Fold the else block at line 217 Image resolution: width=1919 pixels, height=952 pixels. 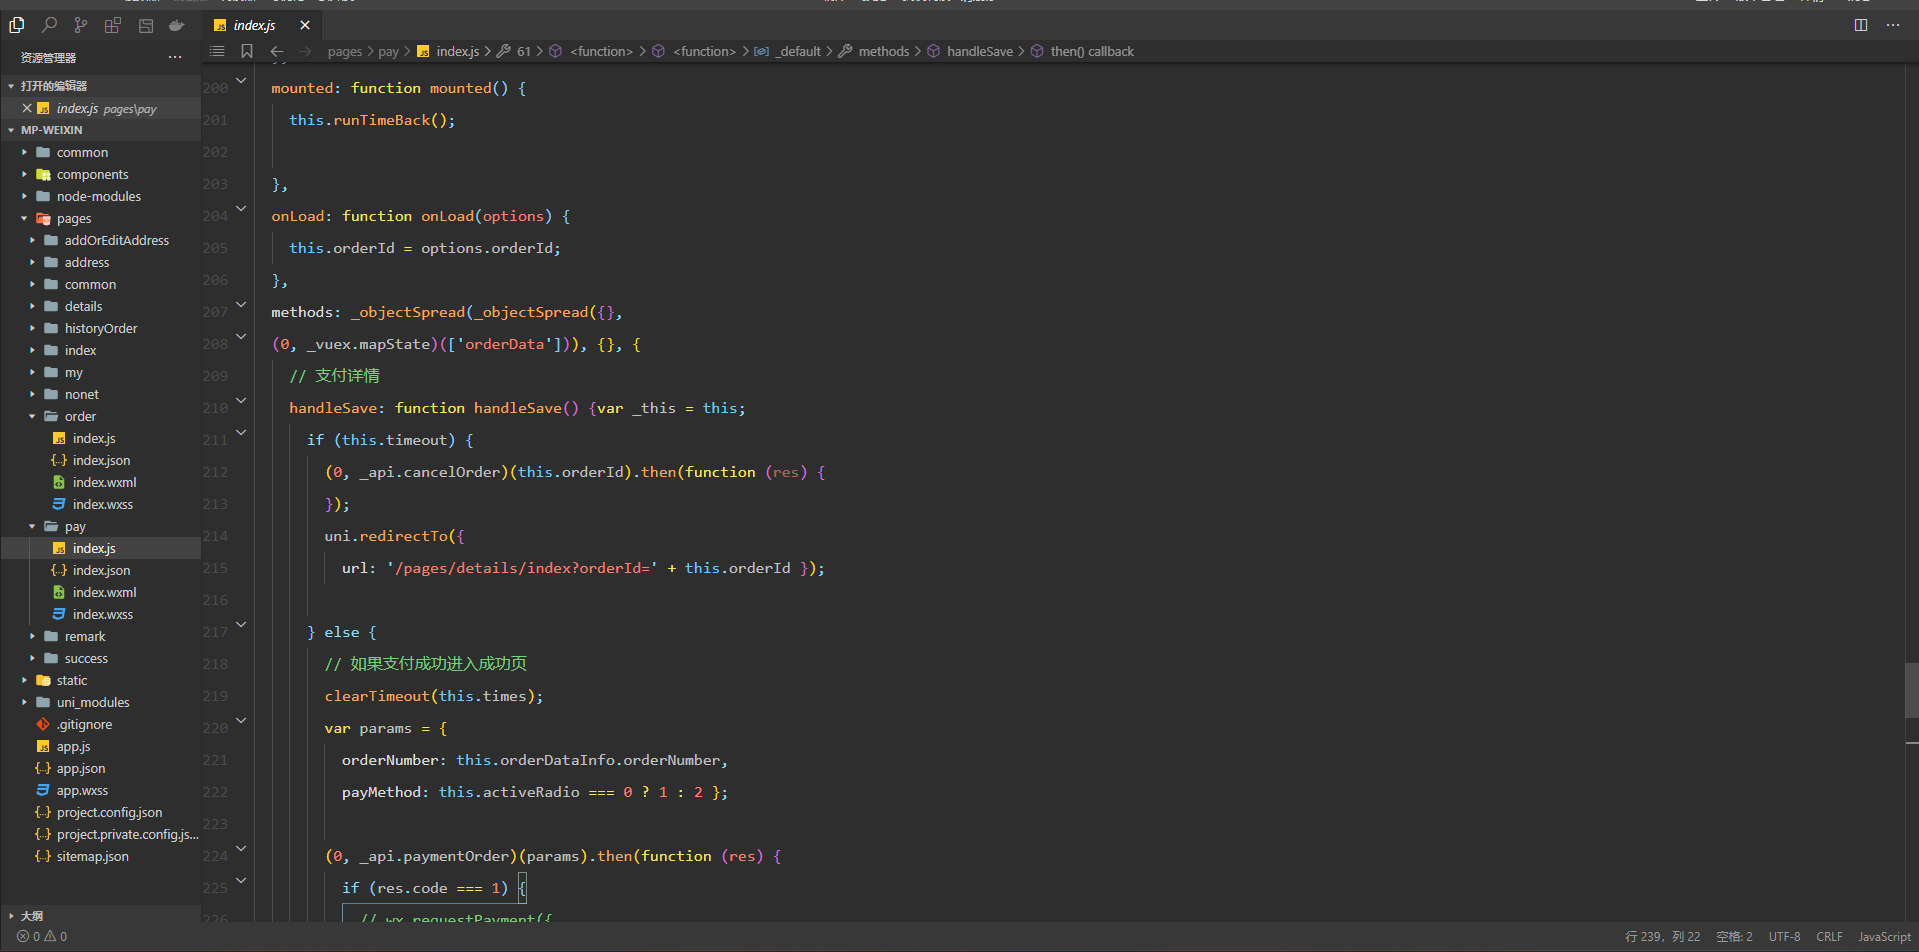pos(241,624)
